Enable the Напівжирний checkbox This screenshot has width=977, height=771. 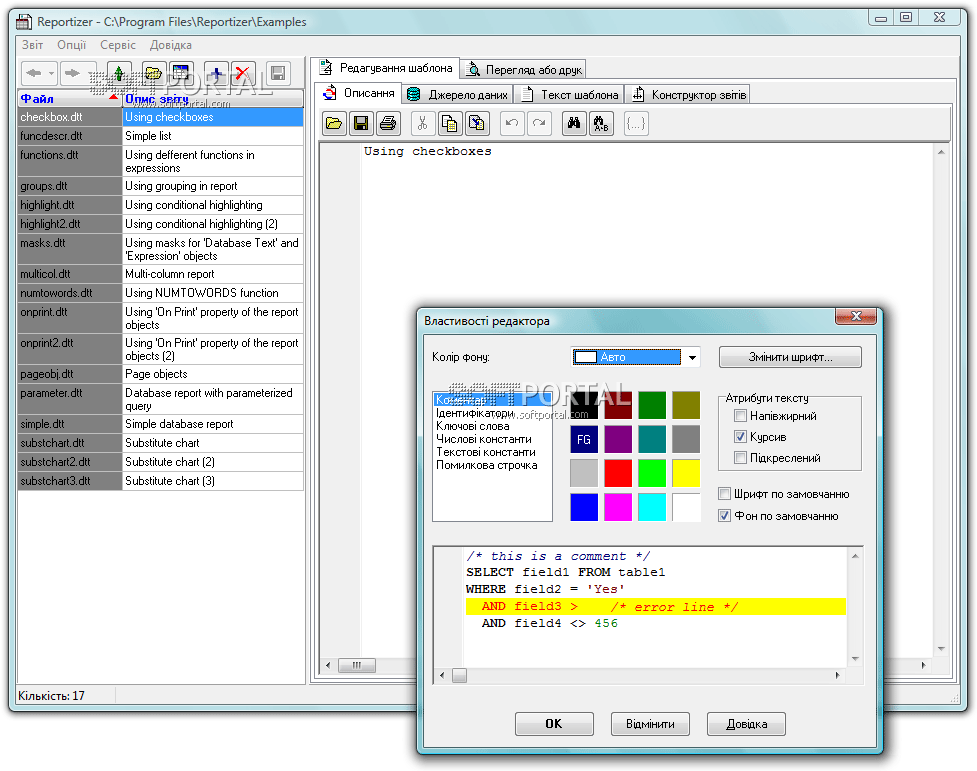pyautogui.click(x=740, y=416)
